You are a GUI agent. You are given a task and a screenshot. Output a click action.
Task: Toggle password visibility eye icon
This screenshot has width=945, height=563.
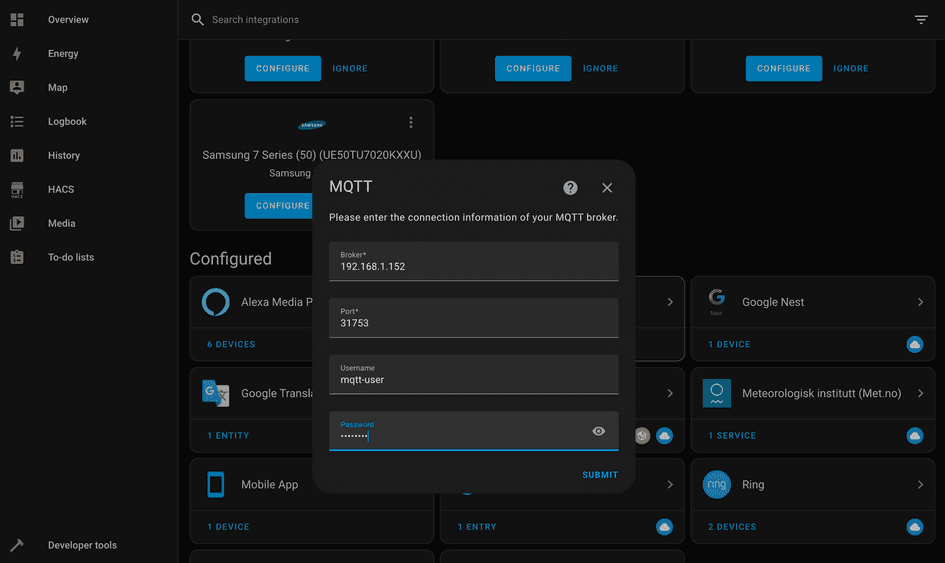pos(598,431)
